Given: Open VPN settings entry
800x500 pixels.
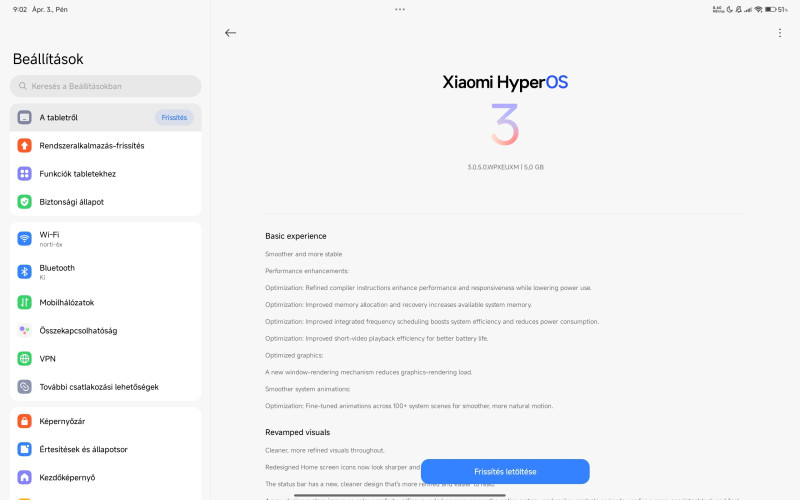Looking at the screenshot, I should click(106, 358).
